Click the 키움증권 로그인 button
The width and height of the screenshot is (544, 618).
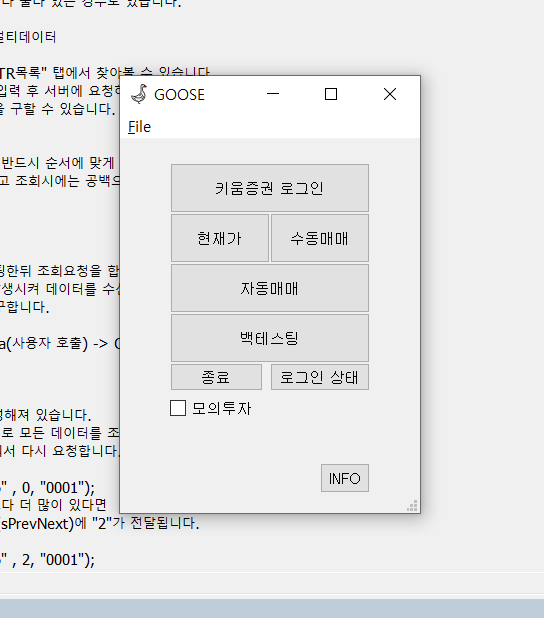click(x=270, y=188)
